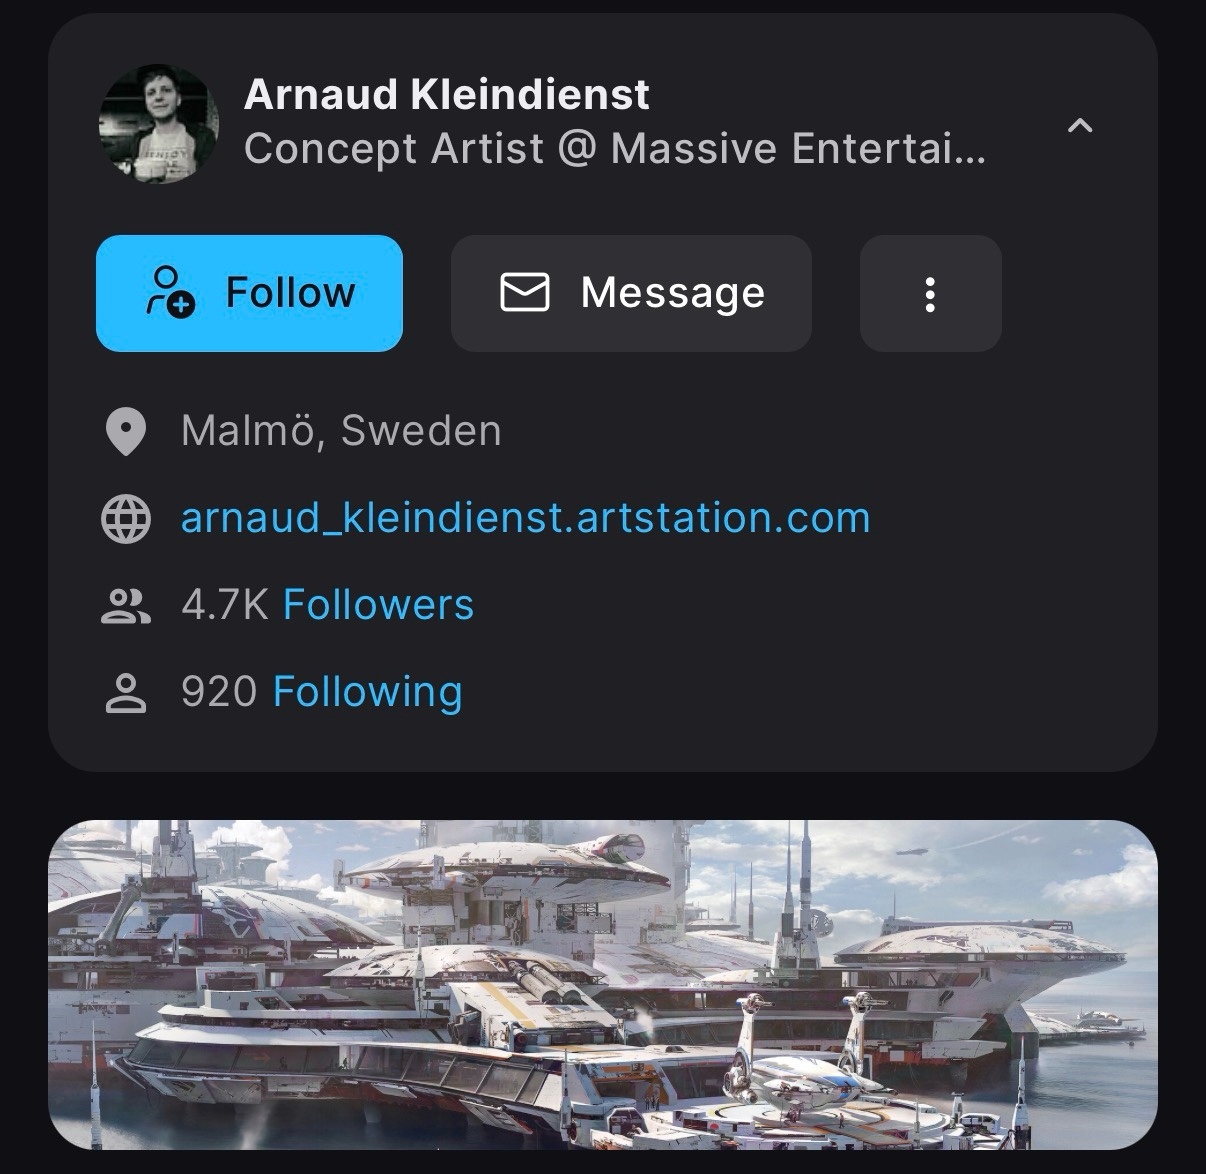1206x1174 pixels.
Task: Tap the Concept Artist headline text
Action: pyautogui.click(x=614, y=149)
